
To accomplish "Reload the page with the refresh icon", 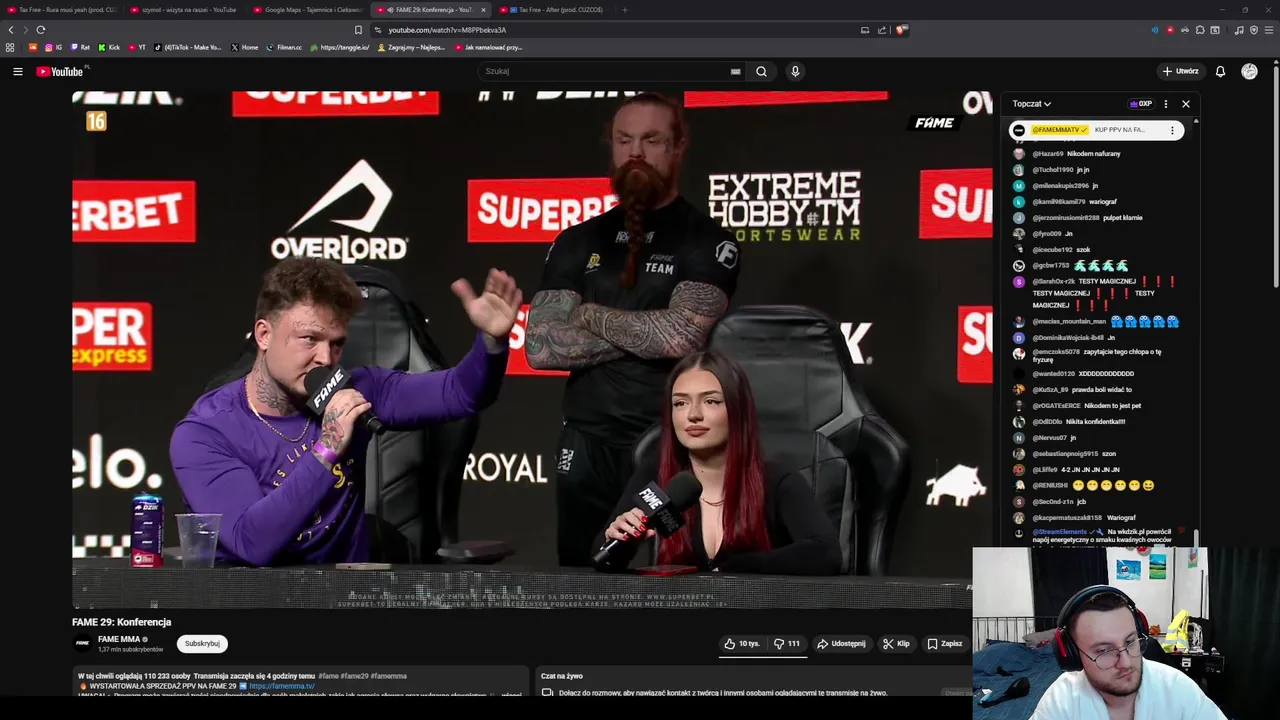I will 40,30.
